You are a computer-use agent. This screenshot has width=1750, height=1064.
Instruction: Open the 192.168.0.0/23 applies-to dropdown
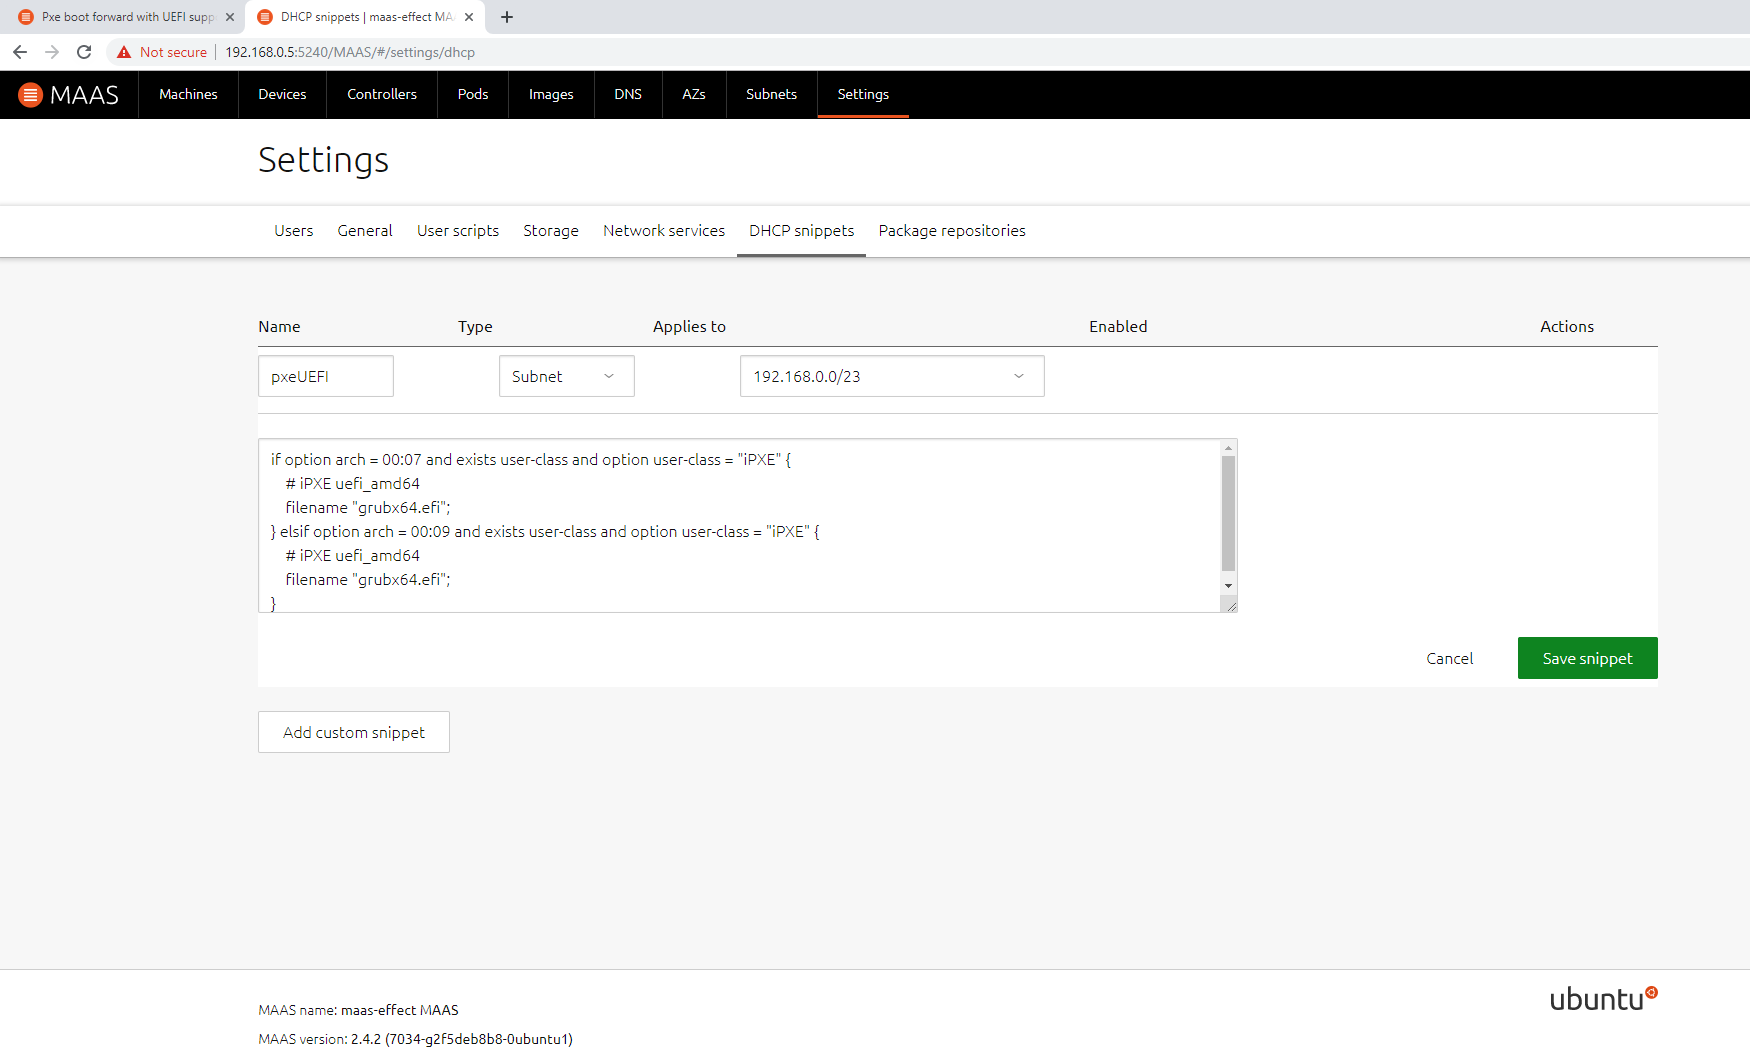(x=891, y=376)
